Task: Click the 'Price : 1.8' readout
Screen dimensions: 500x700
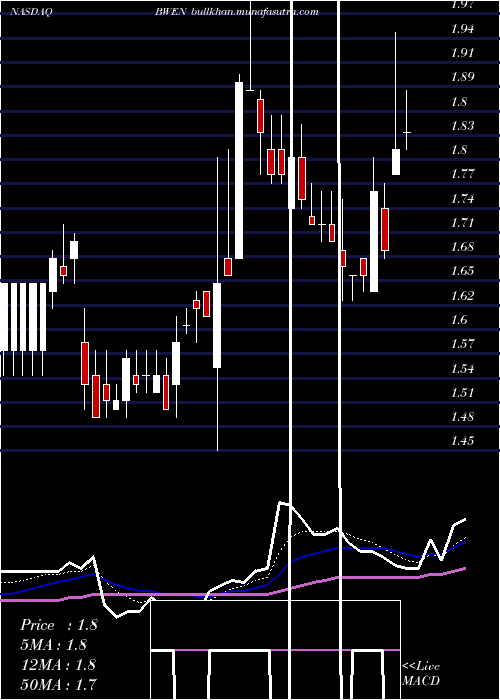Action: 59,625
